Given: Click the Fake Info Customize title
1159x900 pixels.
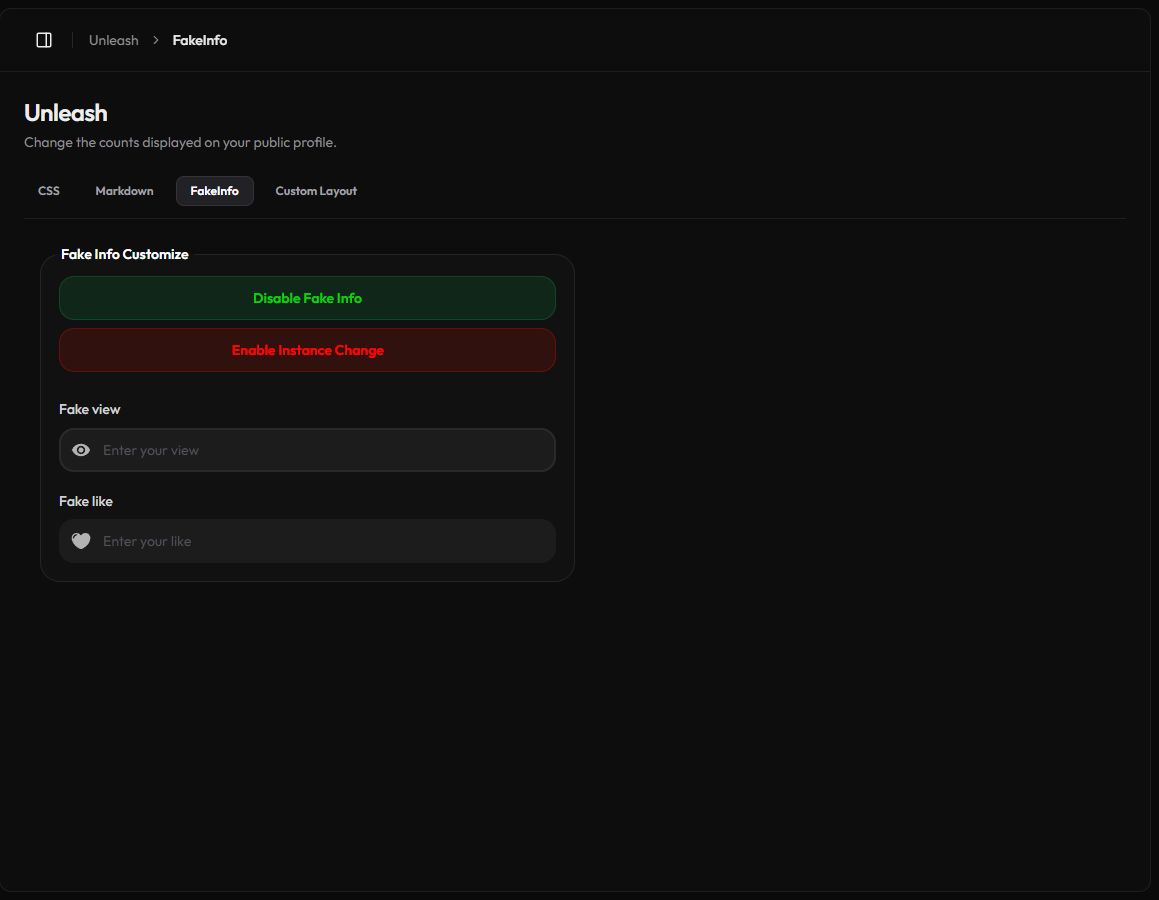Looking at the screenshot, I should coord(125,254).
